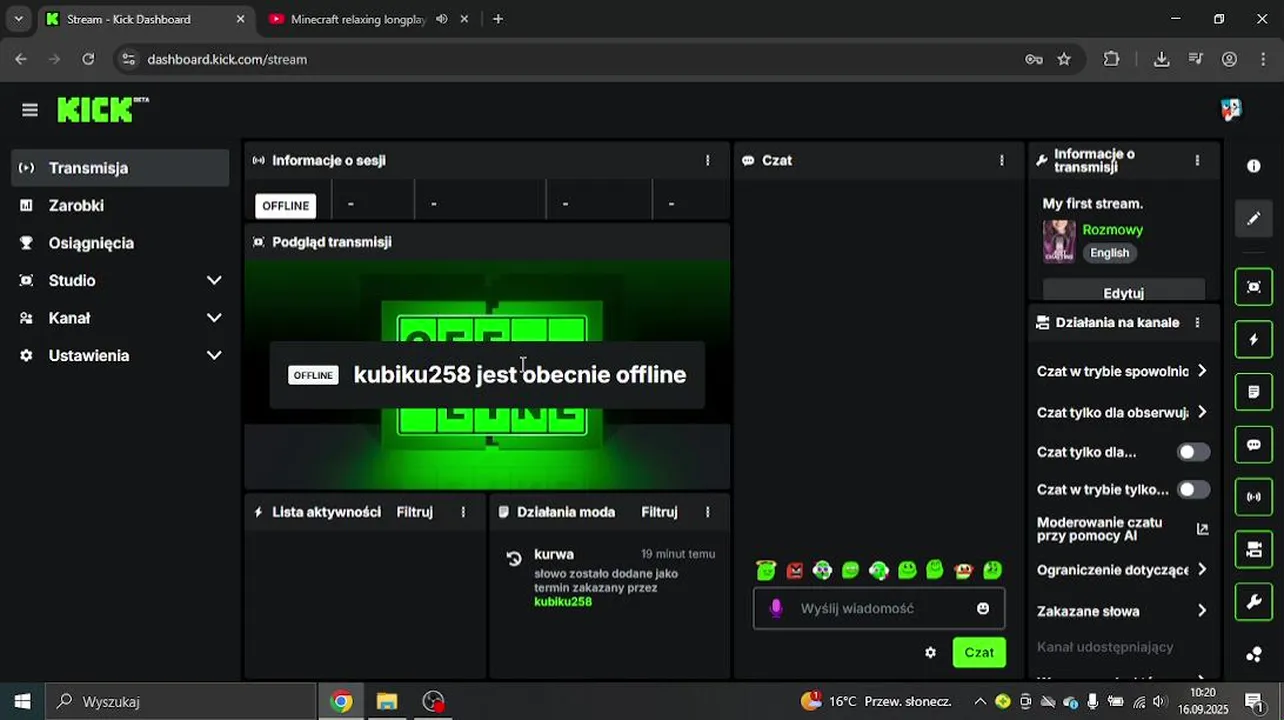This screenshot has height=720, width=1284.
Task: Click the purple microphone icon in chat input
Action: pyautogui.click(x=775, y=608)
